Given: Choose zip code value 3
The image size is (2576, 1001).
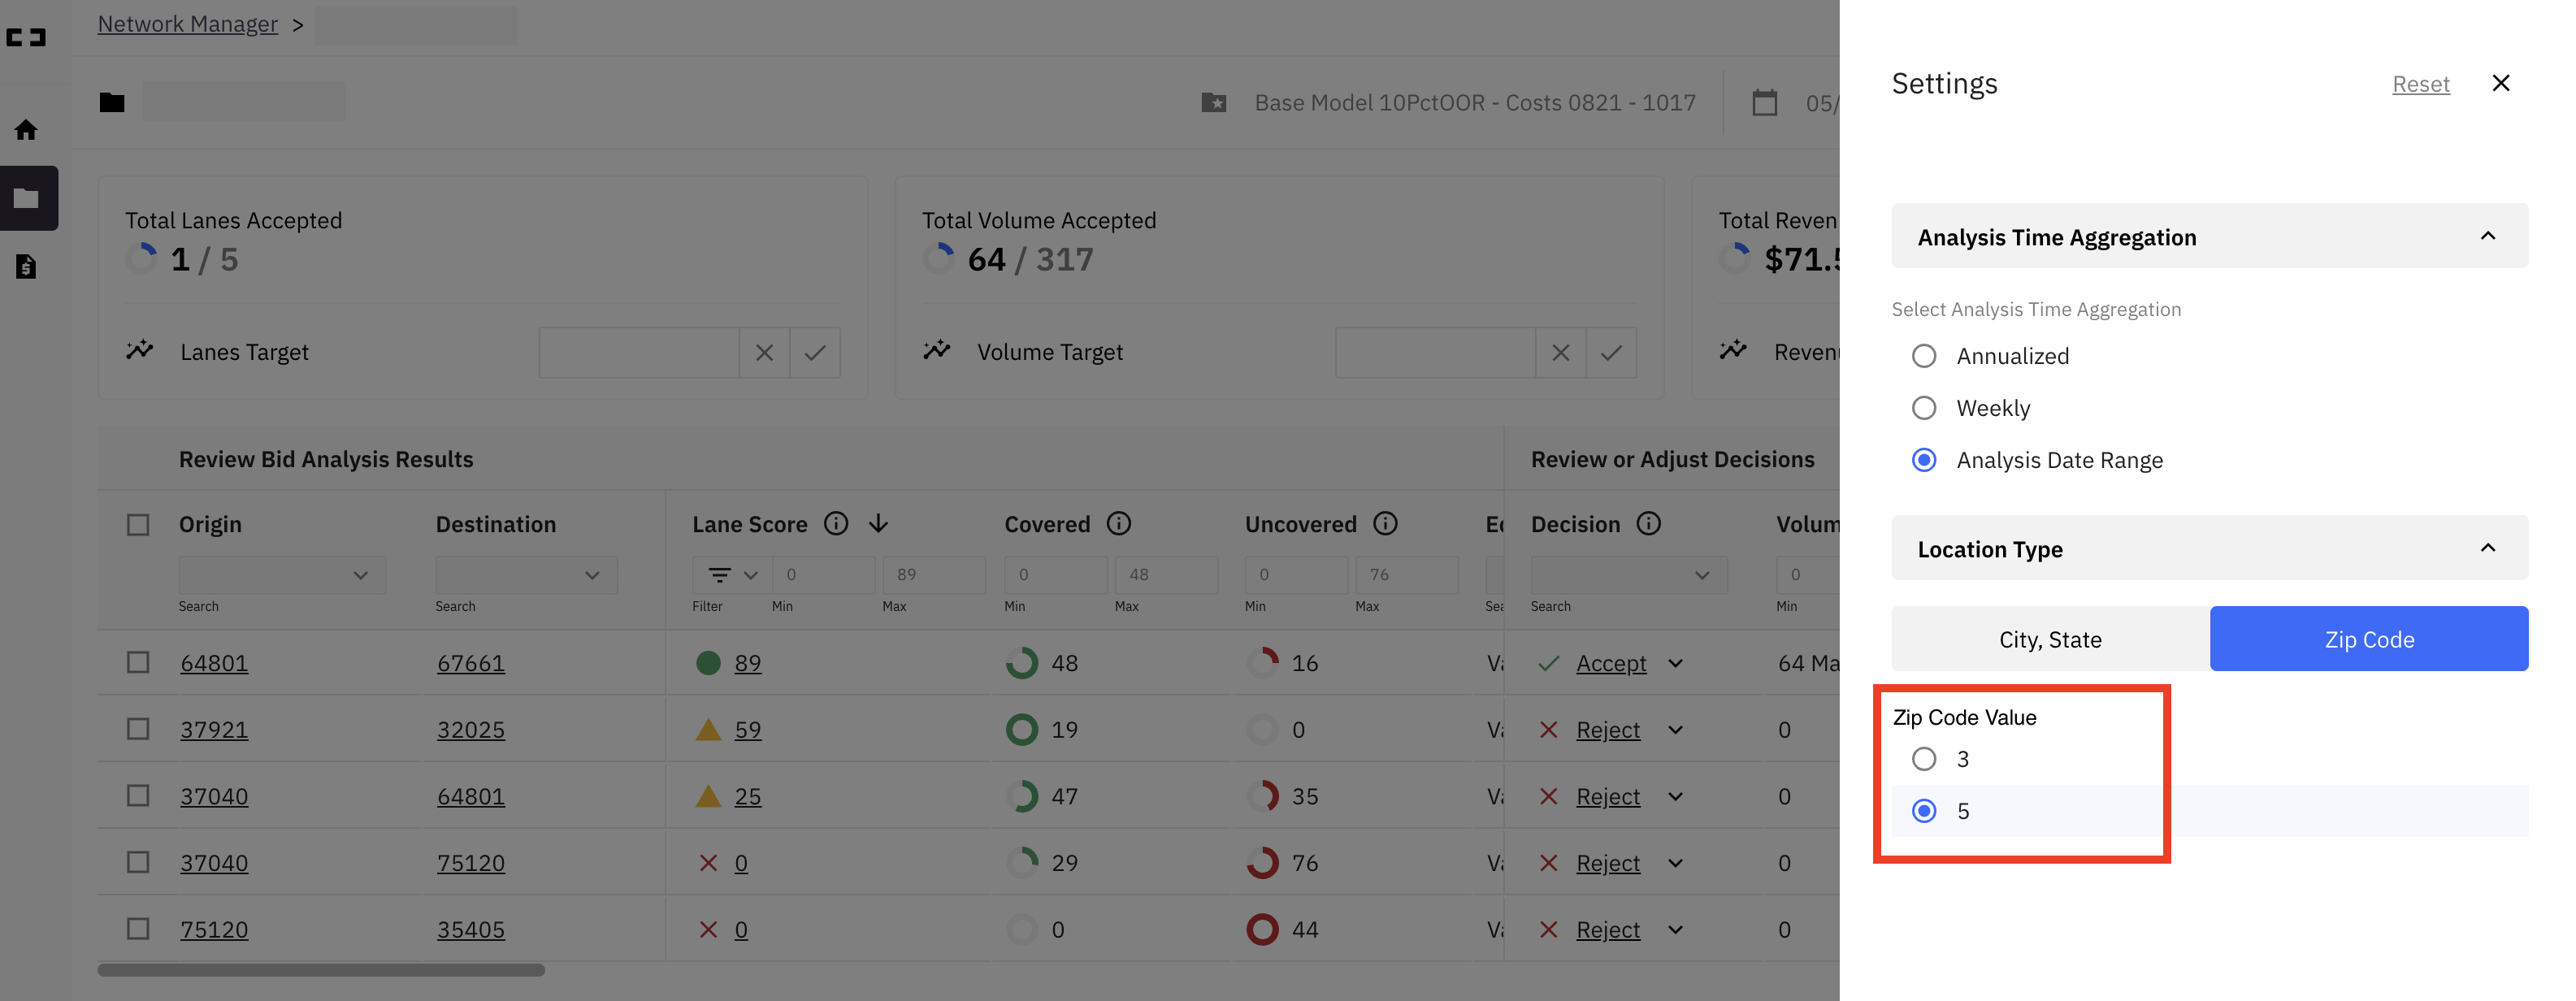Looking at the screenshot, I should 1924,759.
